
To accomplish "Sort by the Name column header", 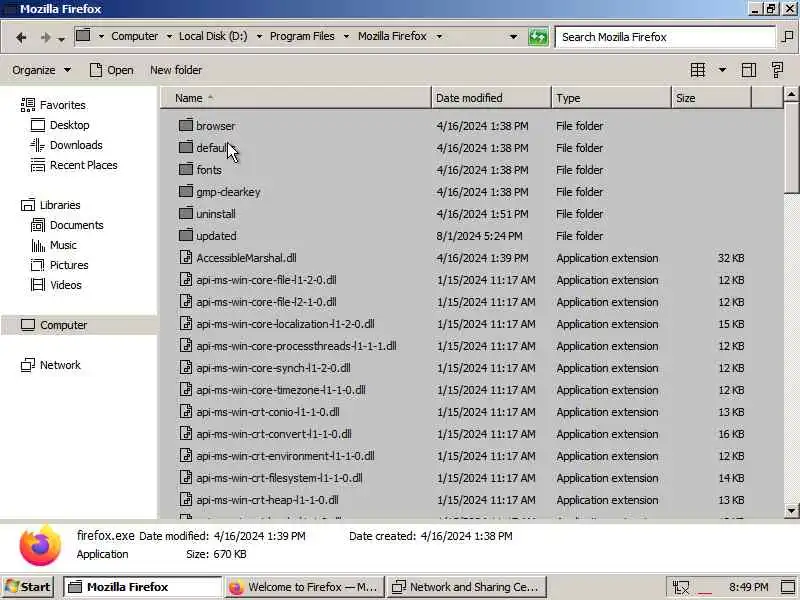I will (x=296, y=98).
